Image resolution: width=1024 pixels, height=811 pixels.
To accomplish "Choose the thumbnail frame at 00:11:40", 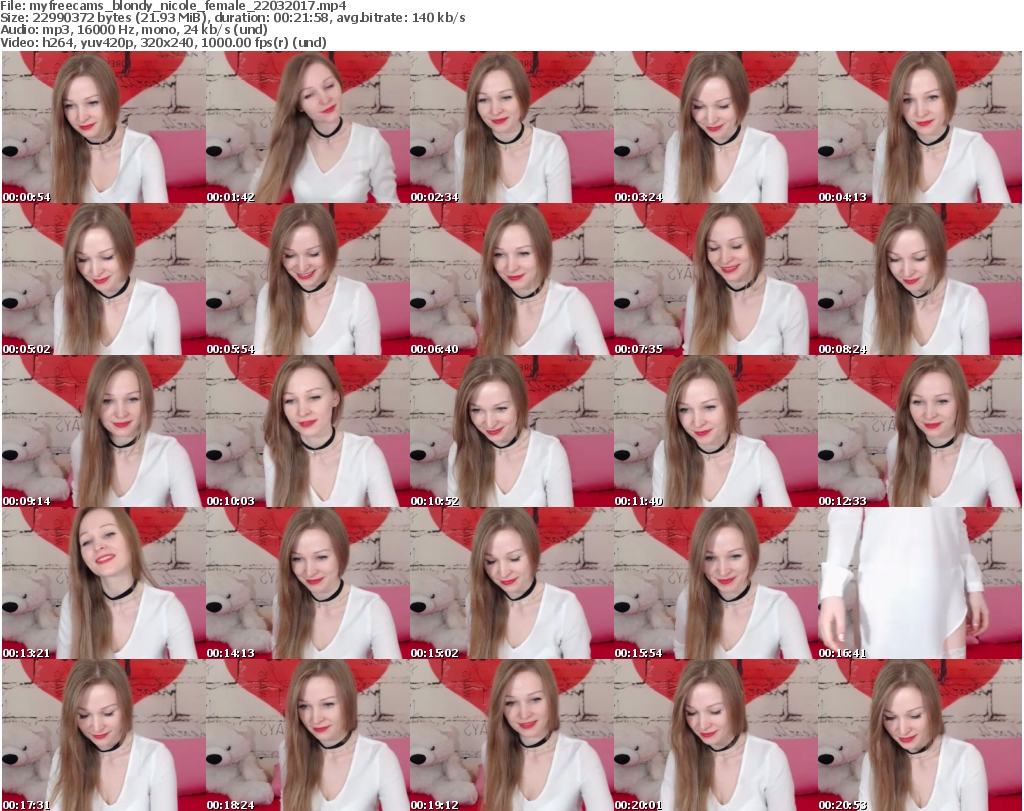I will pyautogui.click(x=715, y=431).
